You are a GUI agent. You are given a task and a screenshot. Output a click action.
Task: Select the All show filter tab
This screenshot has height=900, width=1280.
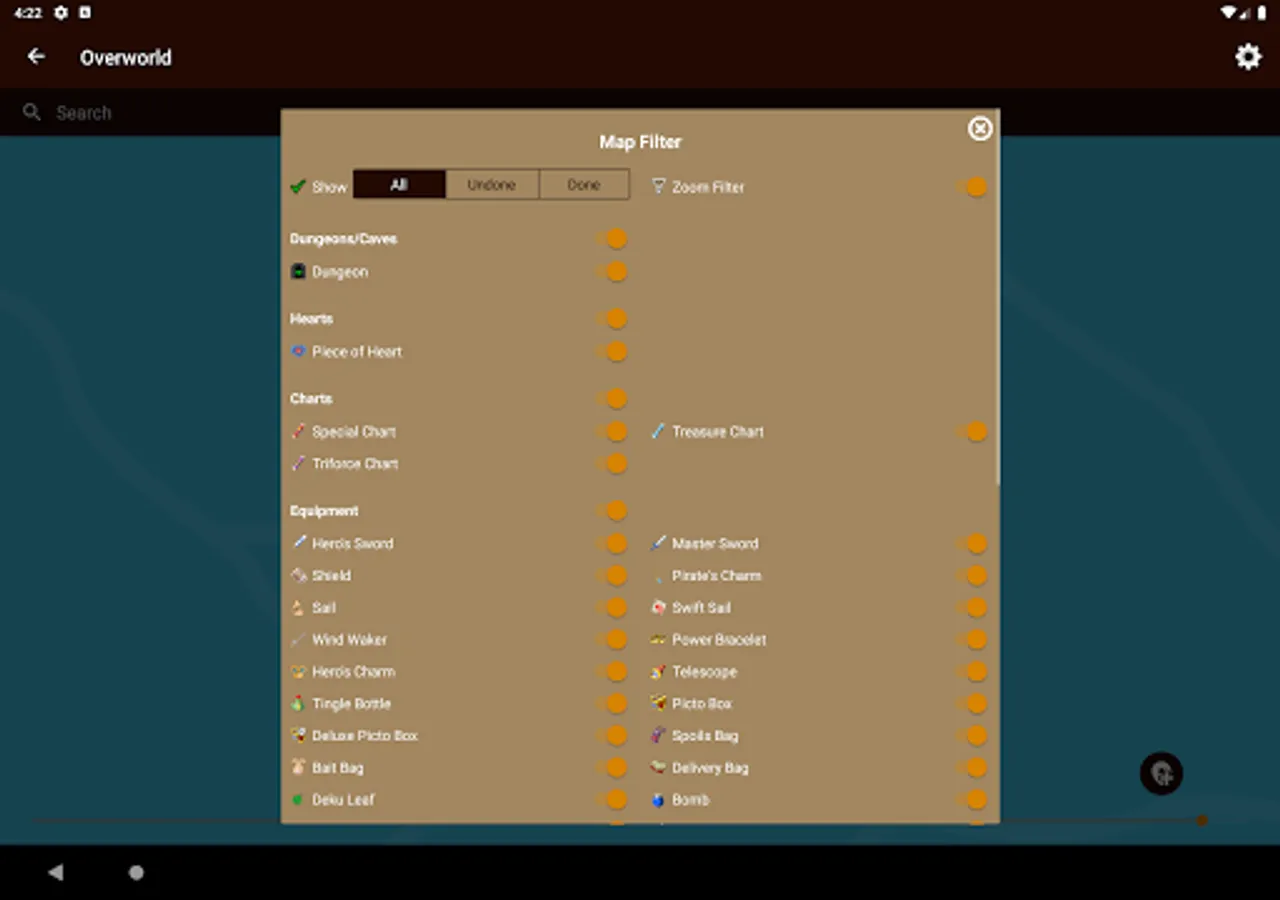point(399,184)
